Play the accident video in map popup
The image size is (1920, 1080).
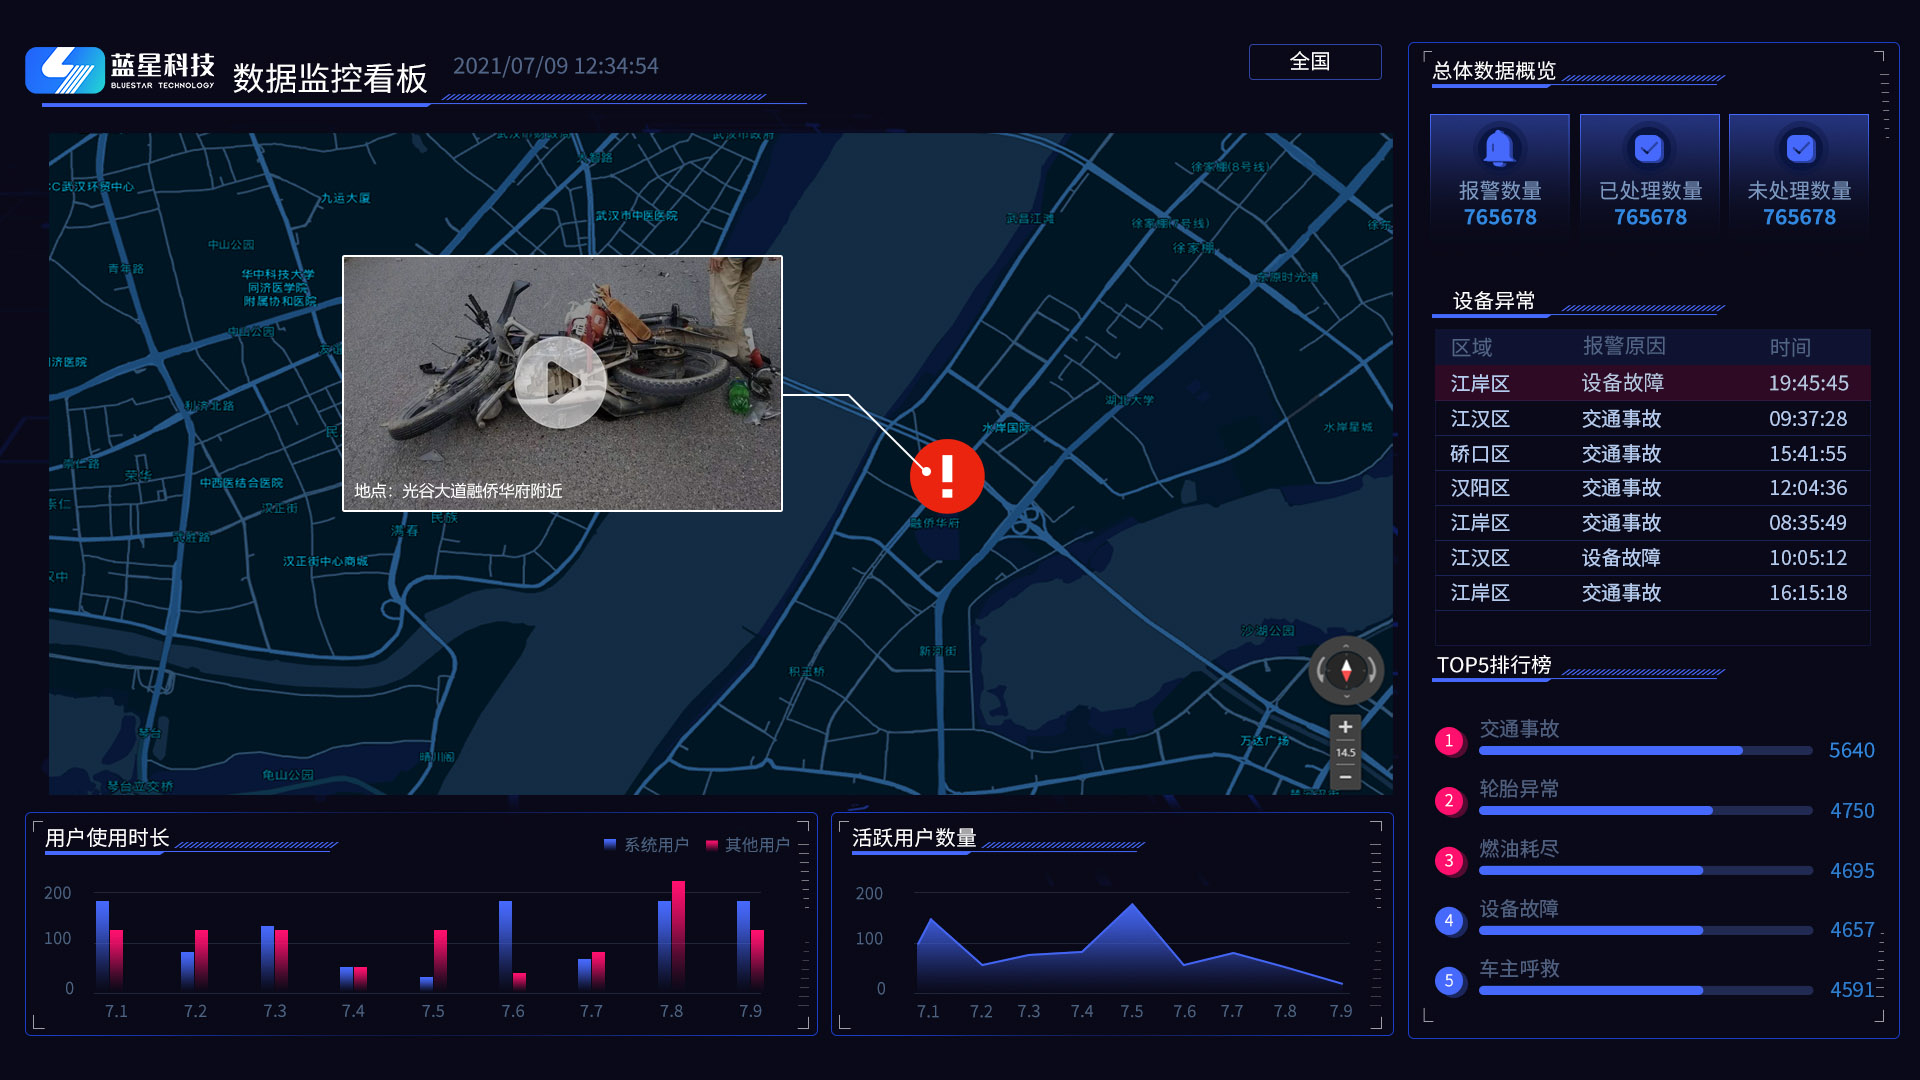(x=560, y=382)
